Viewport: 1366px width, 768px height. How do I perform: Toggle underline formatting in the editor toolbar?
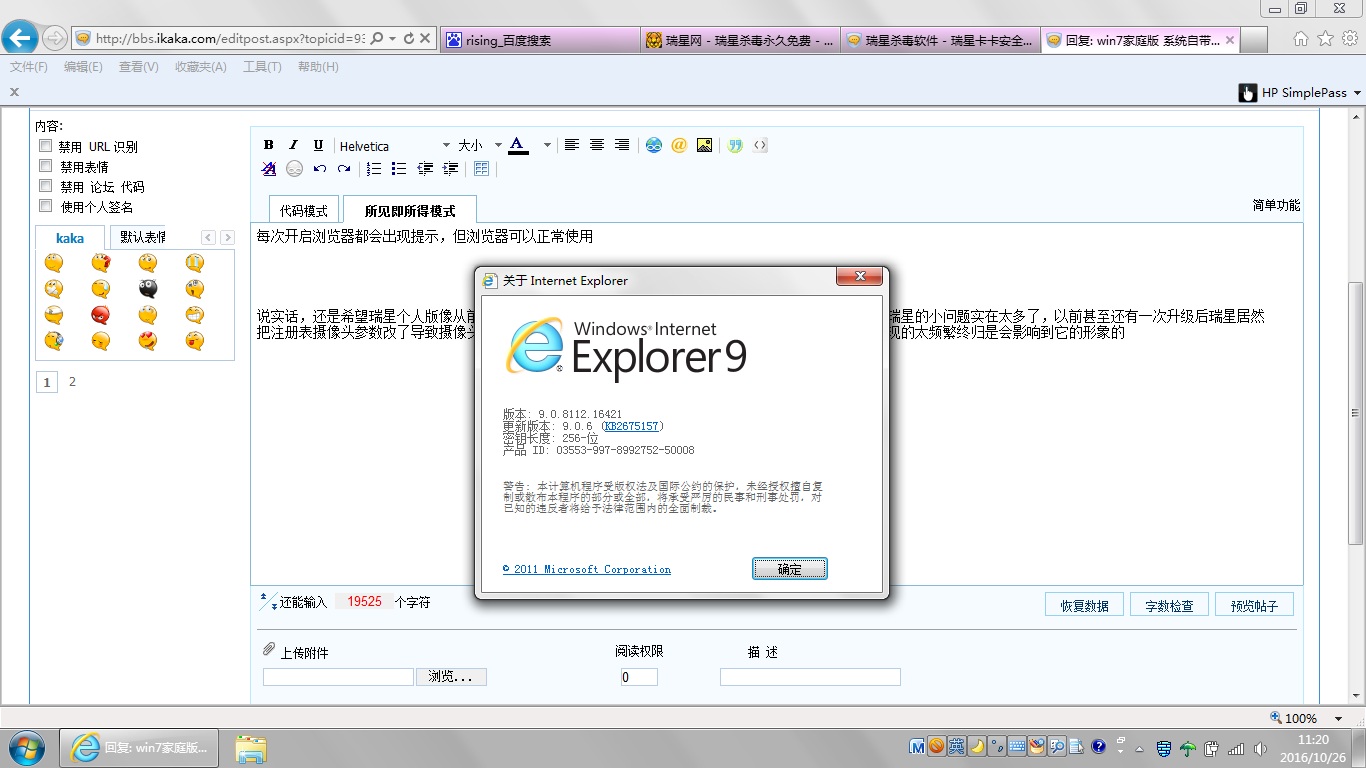click(x=318, y=145)
